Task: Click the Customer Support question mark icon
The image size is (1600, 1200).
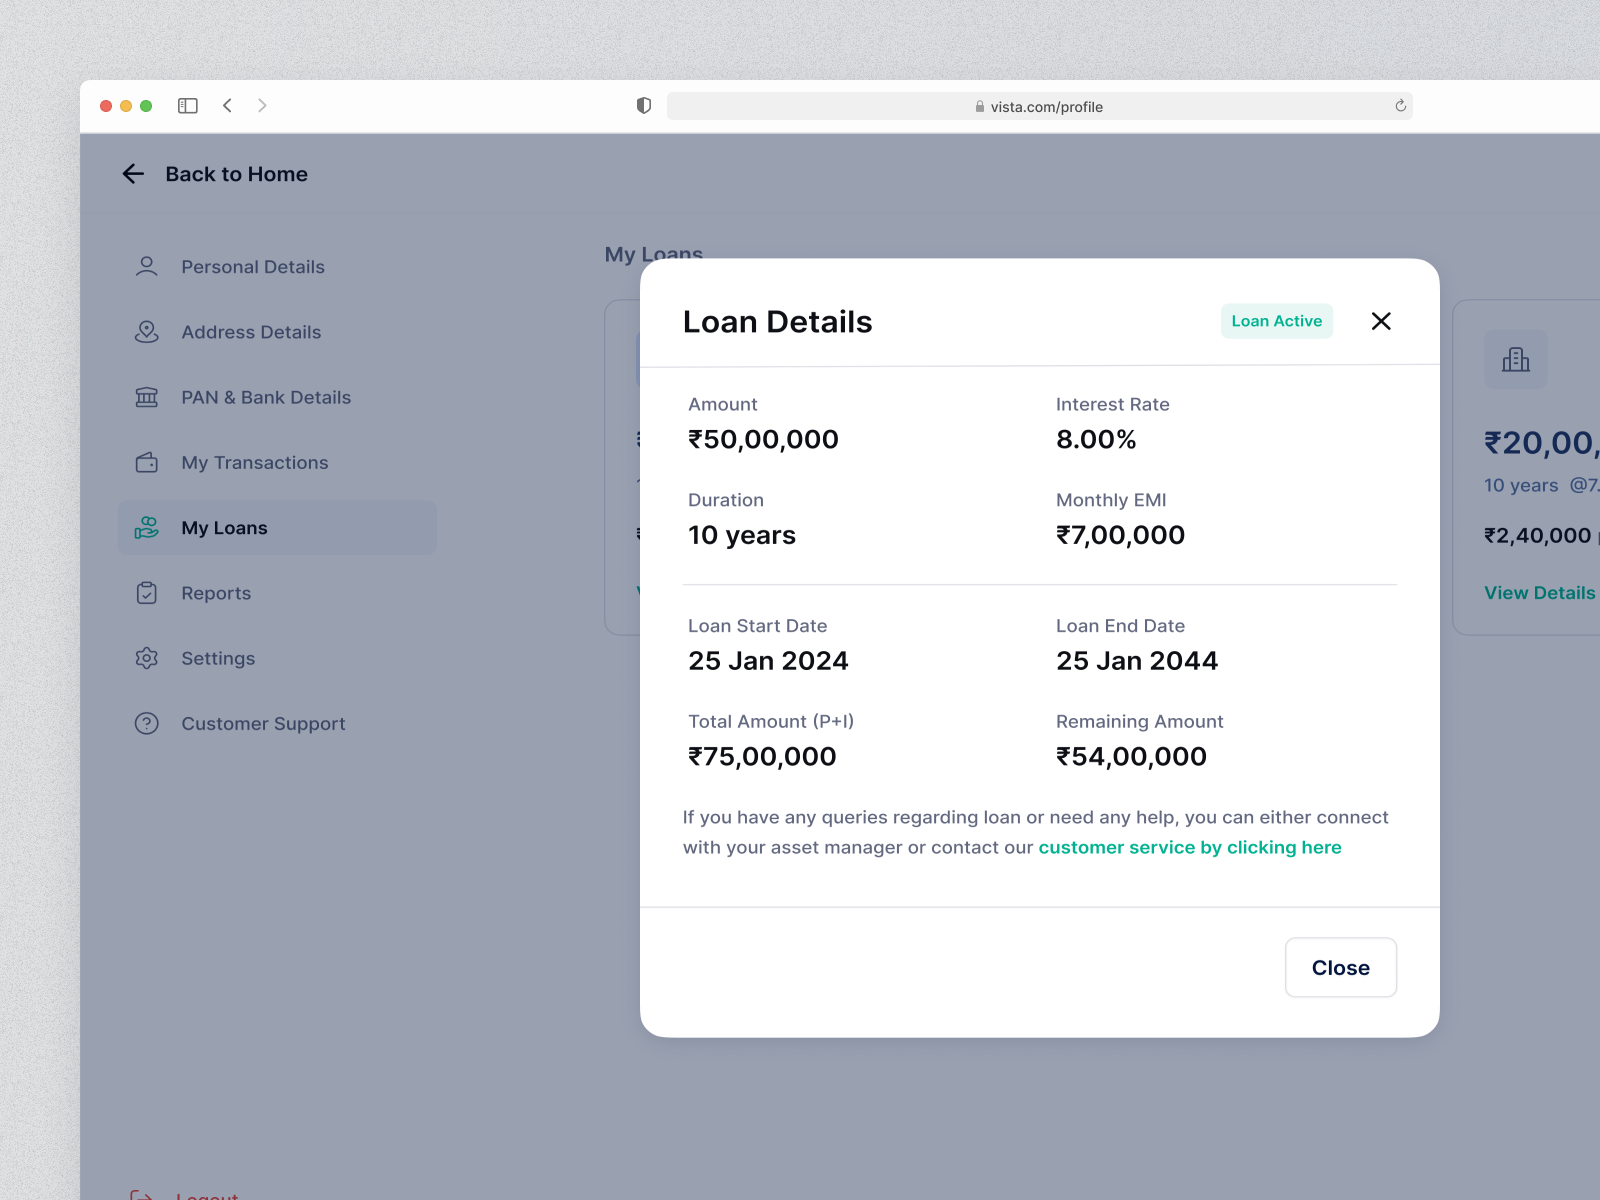Action: (147, 723)
